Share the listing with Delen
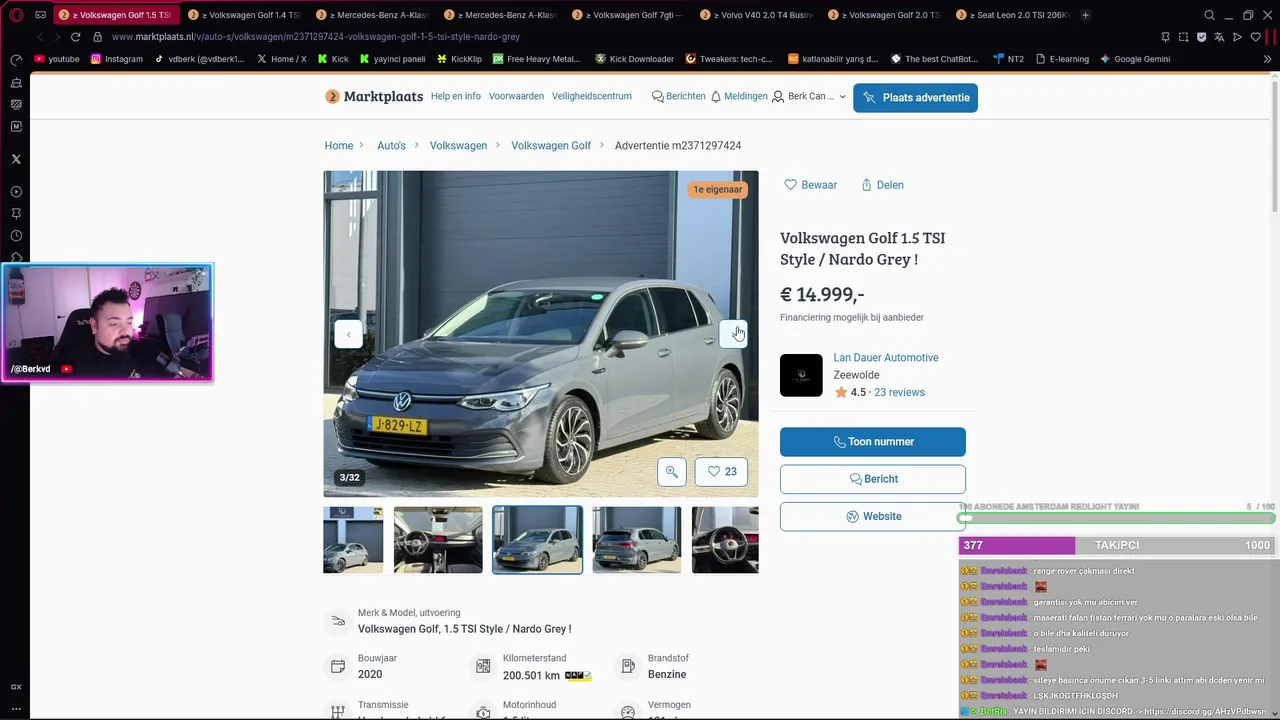The image size is (1280, 720). (x=880, y=185)
